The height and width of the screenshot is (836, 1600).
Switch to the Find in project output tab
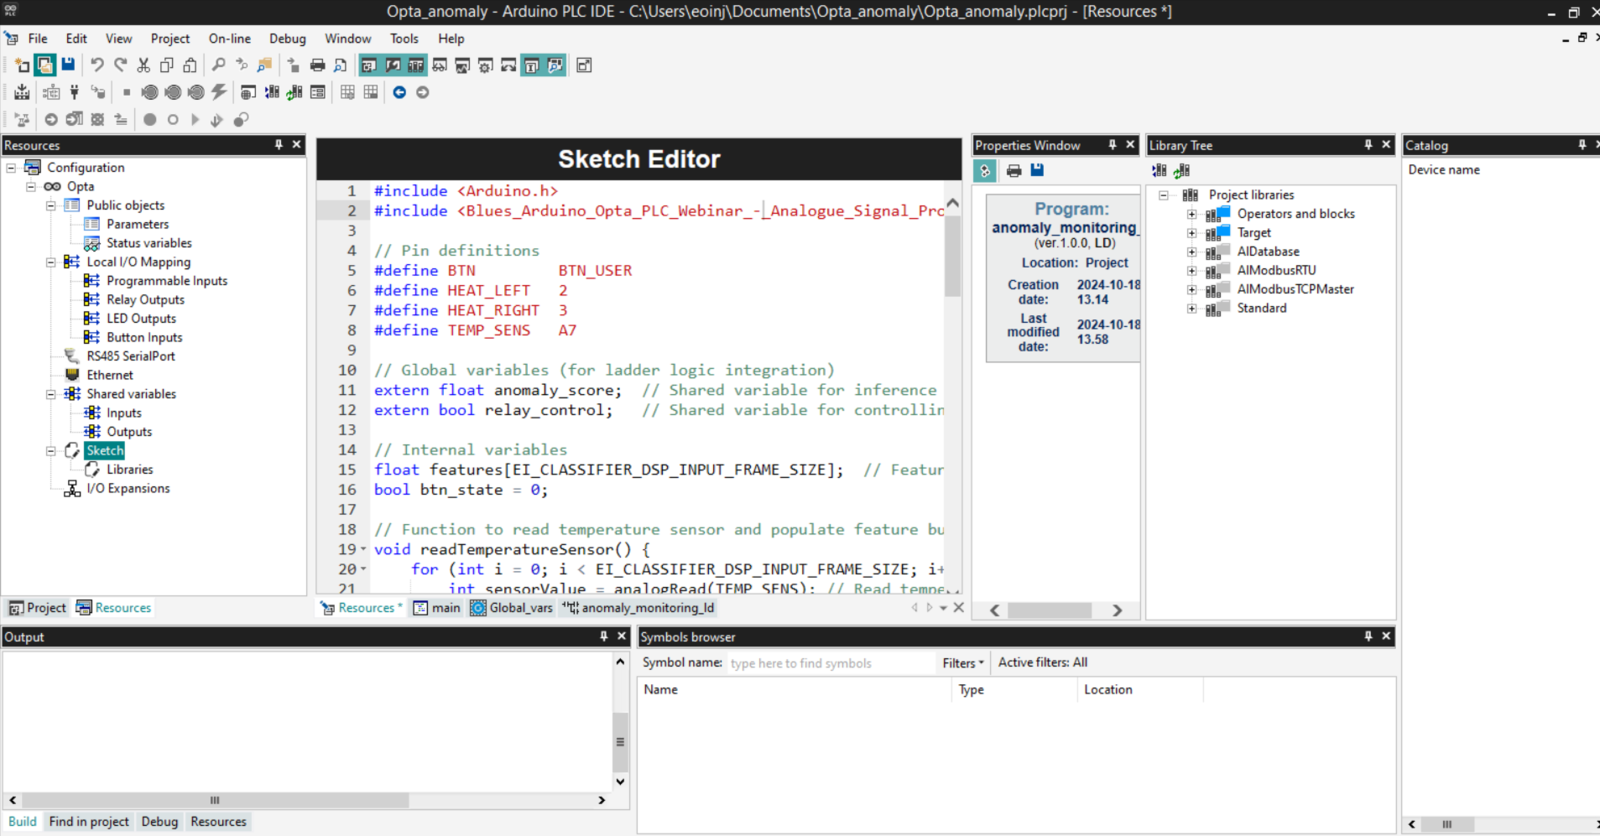pyautogui.click(x=88, y=822)
